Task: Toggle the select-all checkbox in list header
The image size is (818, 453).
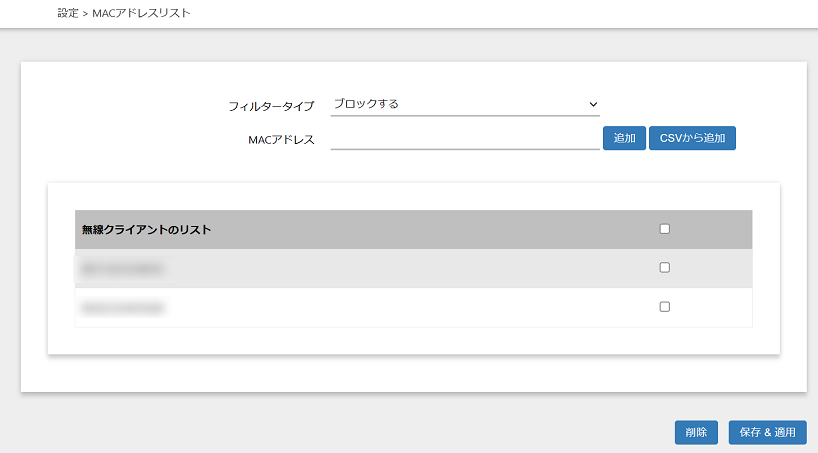Action: tap(665, 229)
